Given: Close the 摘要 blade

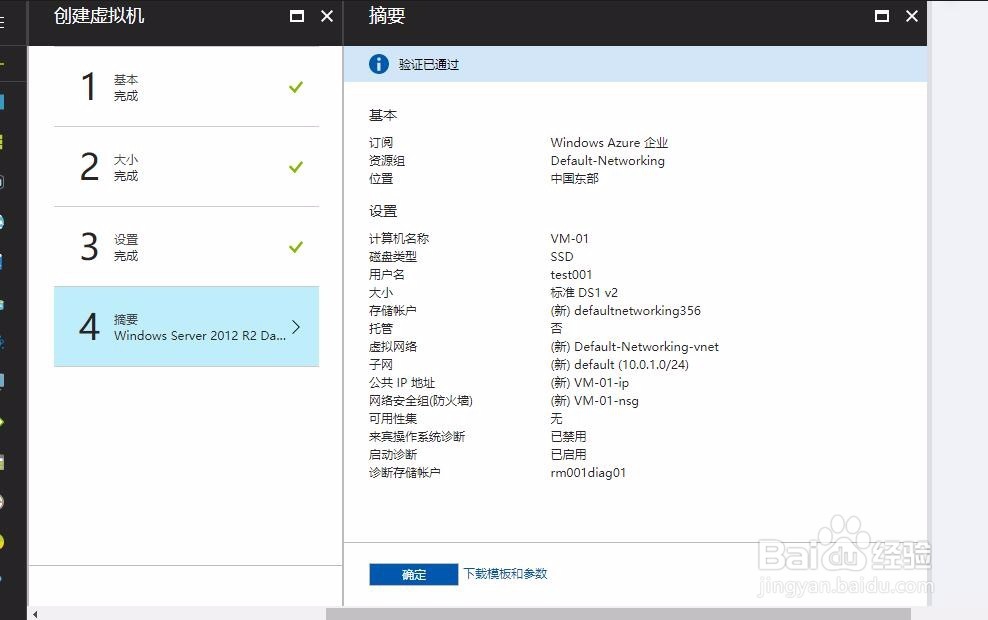Looking at the screenshot, I should pyautogui.click(x=912, y=16).
